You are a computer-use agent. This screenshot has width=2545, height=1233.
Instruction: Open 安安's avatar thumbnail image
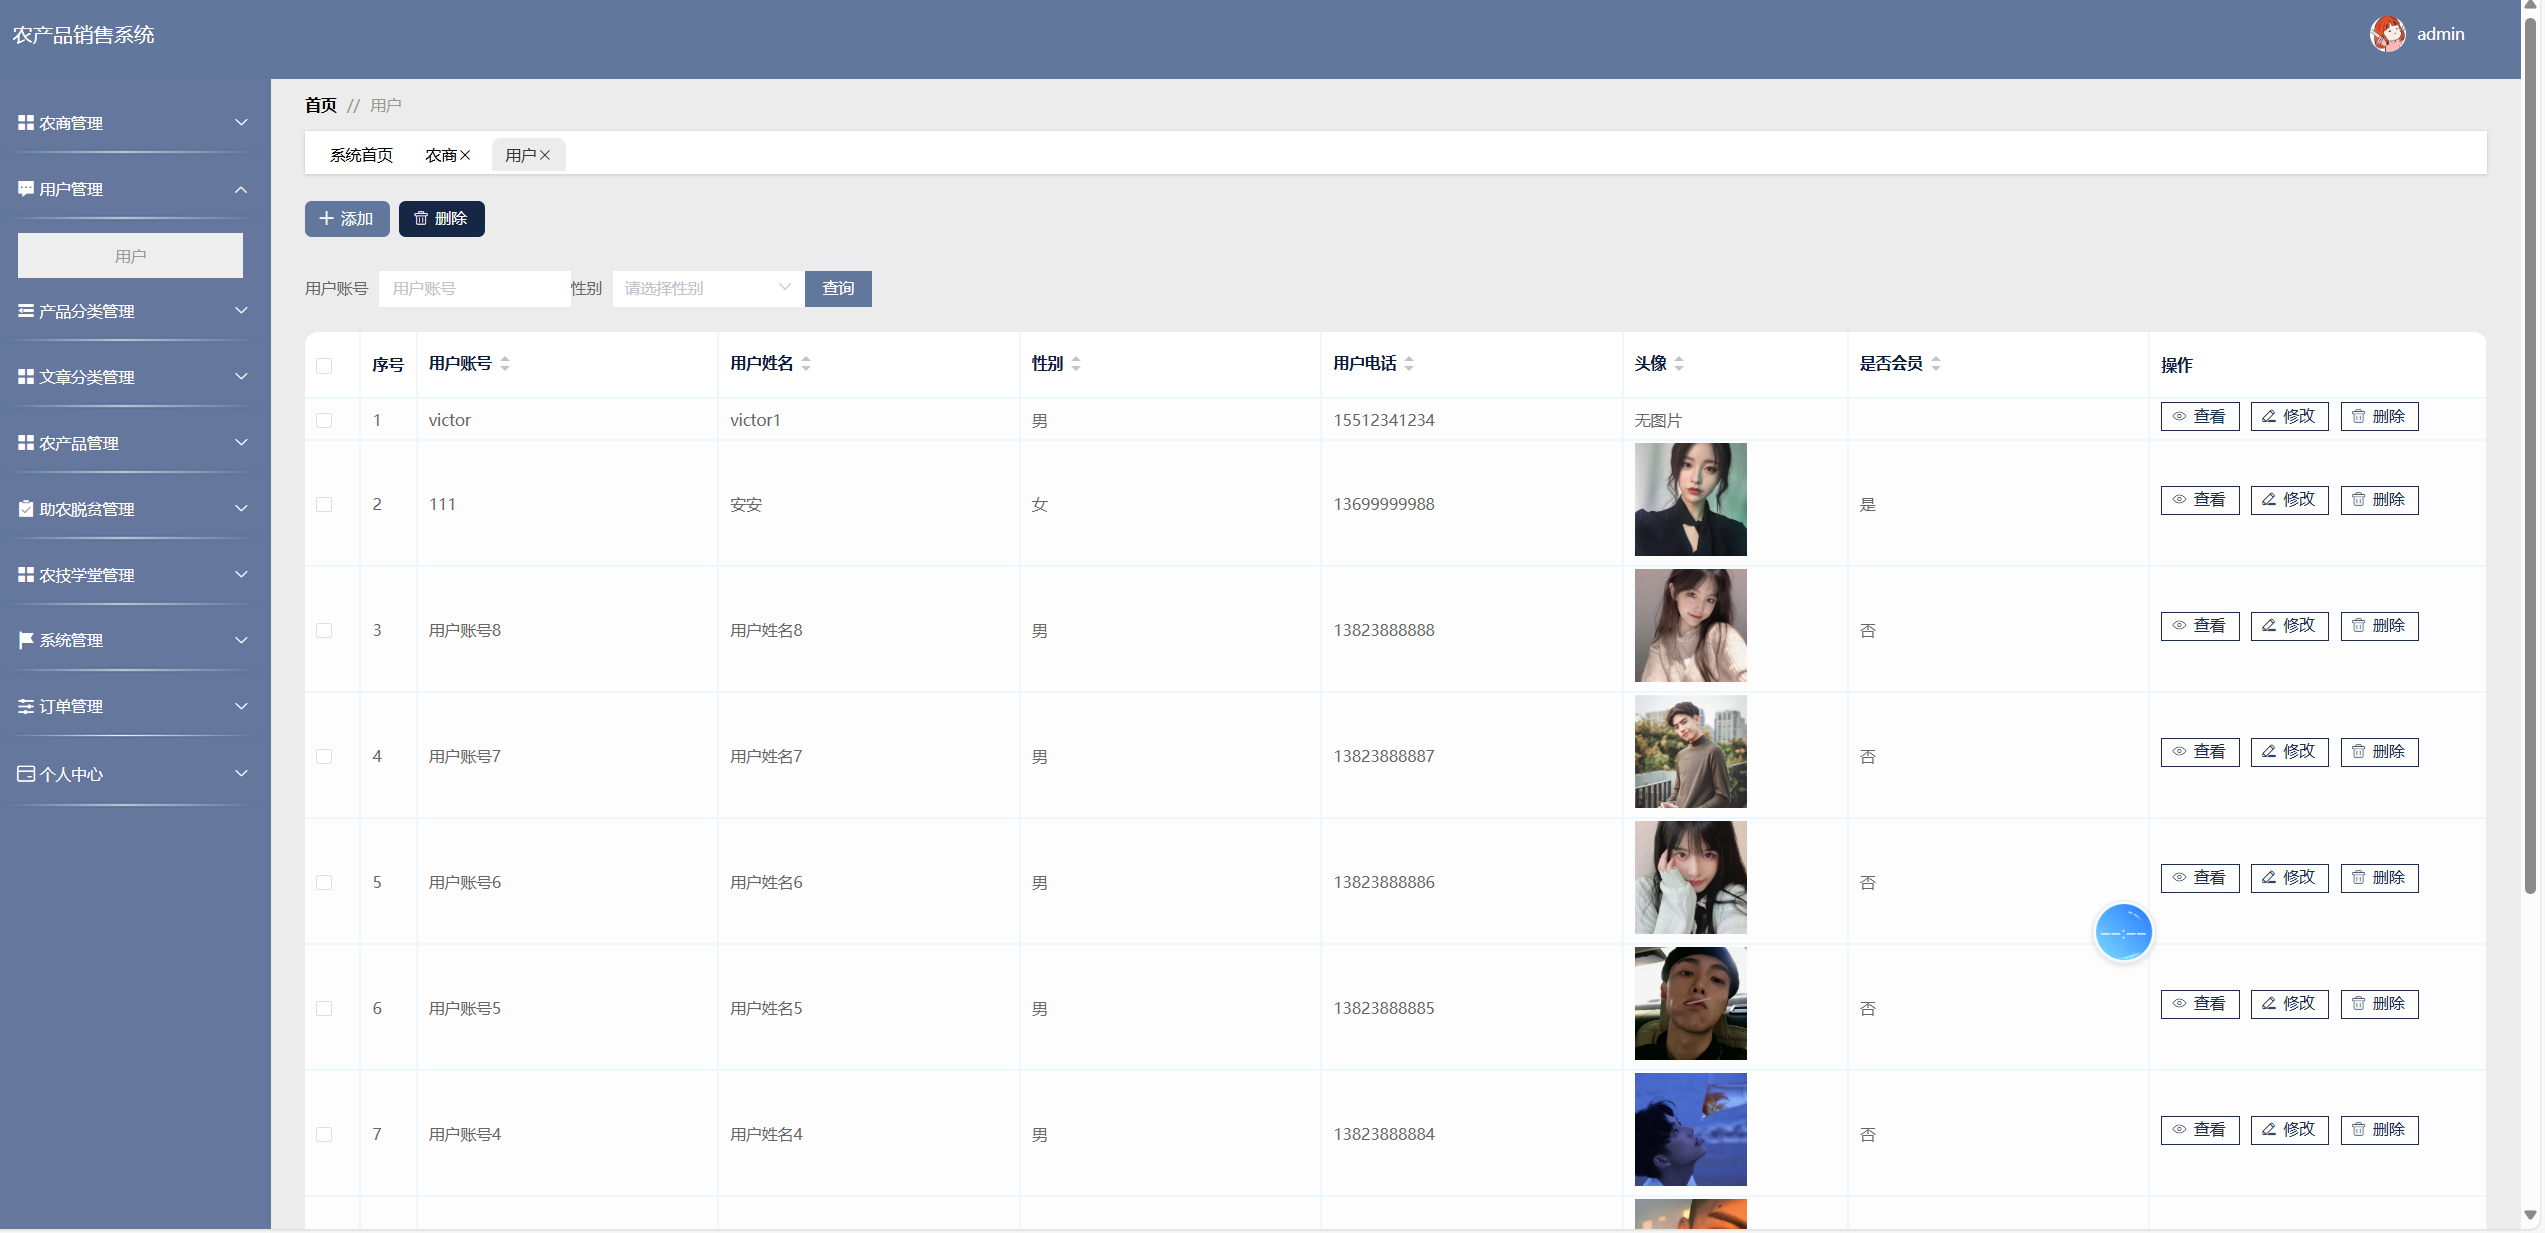point(1690,499)
